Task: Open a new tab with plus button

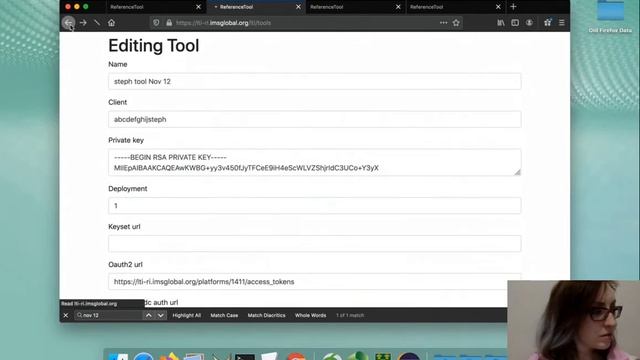Action: [513, 7]
